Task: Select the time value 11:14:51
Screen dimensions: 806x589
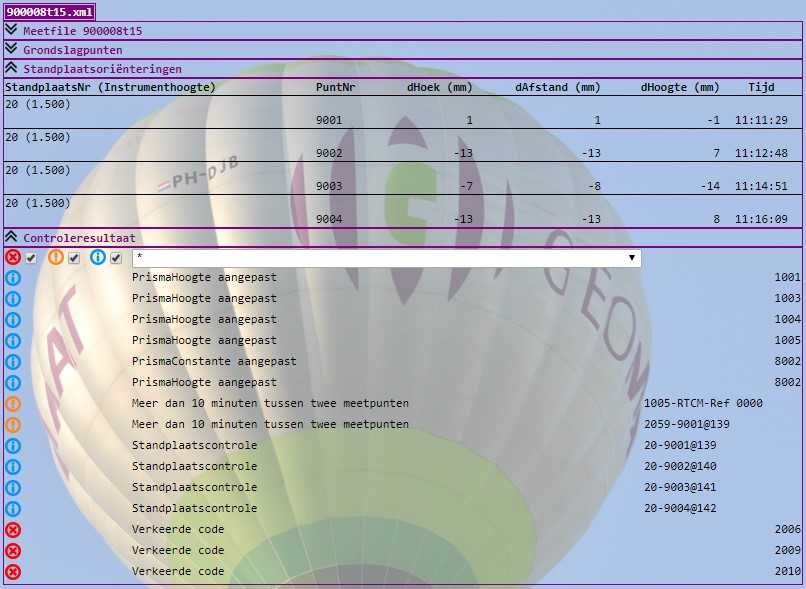Action: 761,186
